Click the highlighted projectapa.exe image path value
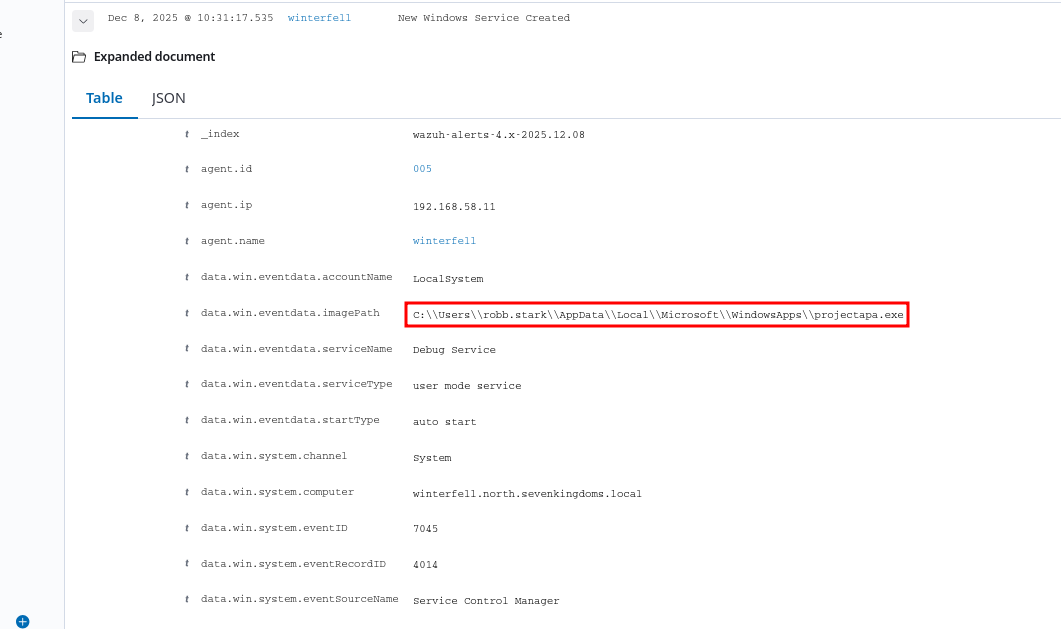This screenshot has height=629, width=1061. pos(657,315)
